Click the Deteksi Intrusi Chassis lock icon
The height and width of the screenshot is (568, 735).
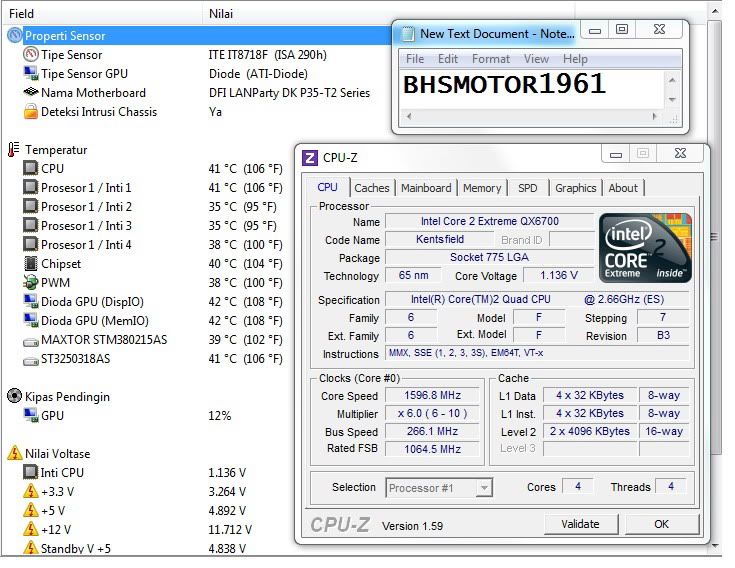(30, 112)
